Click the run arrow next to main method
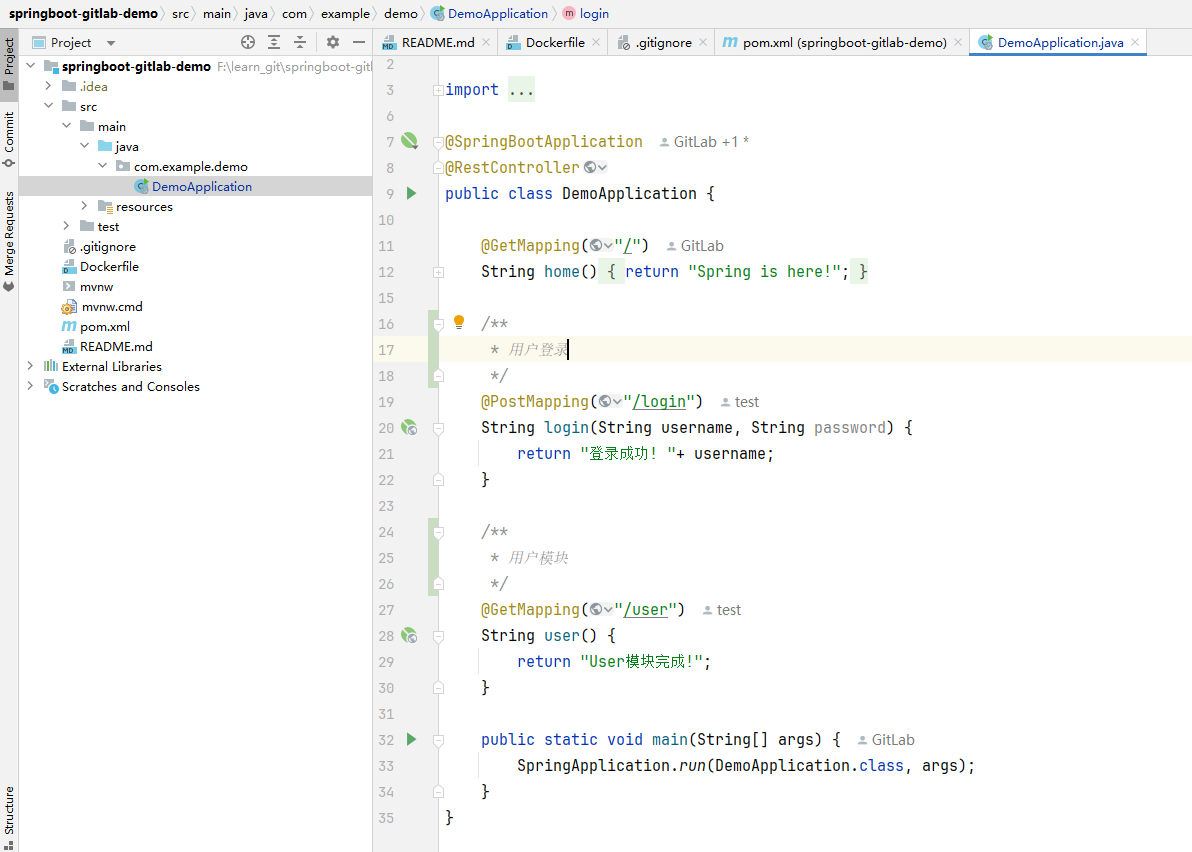 pos(411,740)
